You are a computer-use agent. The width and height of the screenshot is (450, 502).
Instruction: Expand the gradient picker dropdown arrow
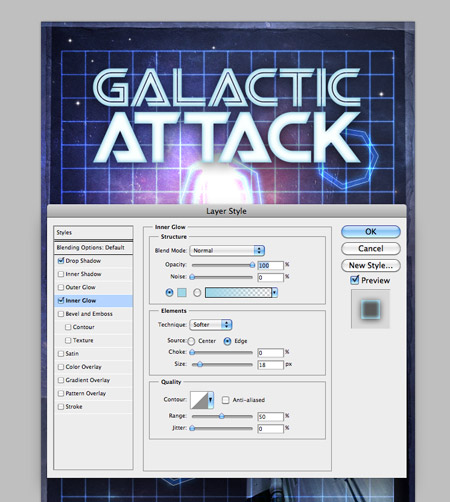tap(275, 293)
